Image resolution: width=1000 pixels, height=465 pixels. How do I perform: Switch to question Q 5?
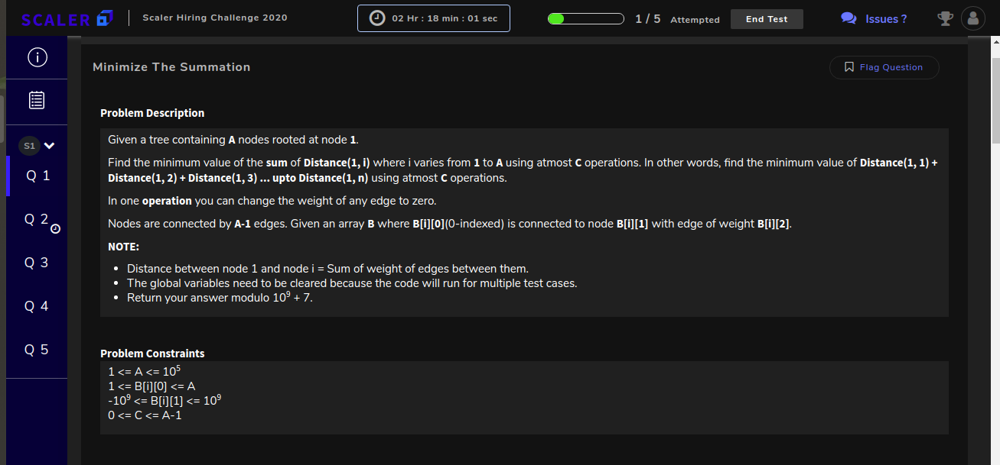(x=36, y=350)
